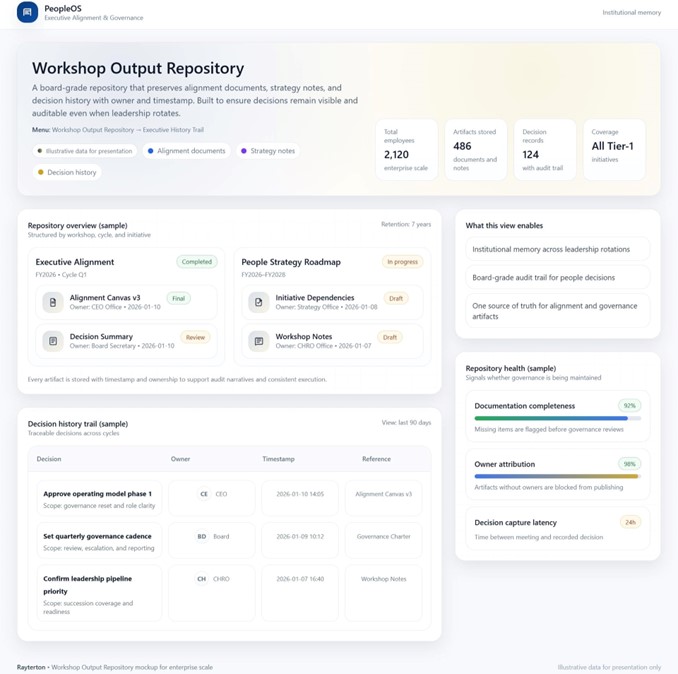The width and height of the screenshot is (678, 674).
Task: Select the Owner column header
Action: [x=180, y=459]
